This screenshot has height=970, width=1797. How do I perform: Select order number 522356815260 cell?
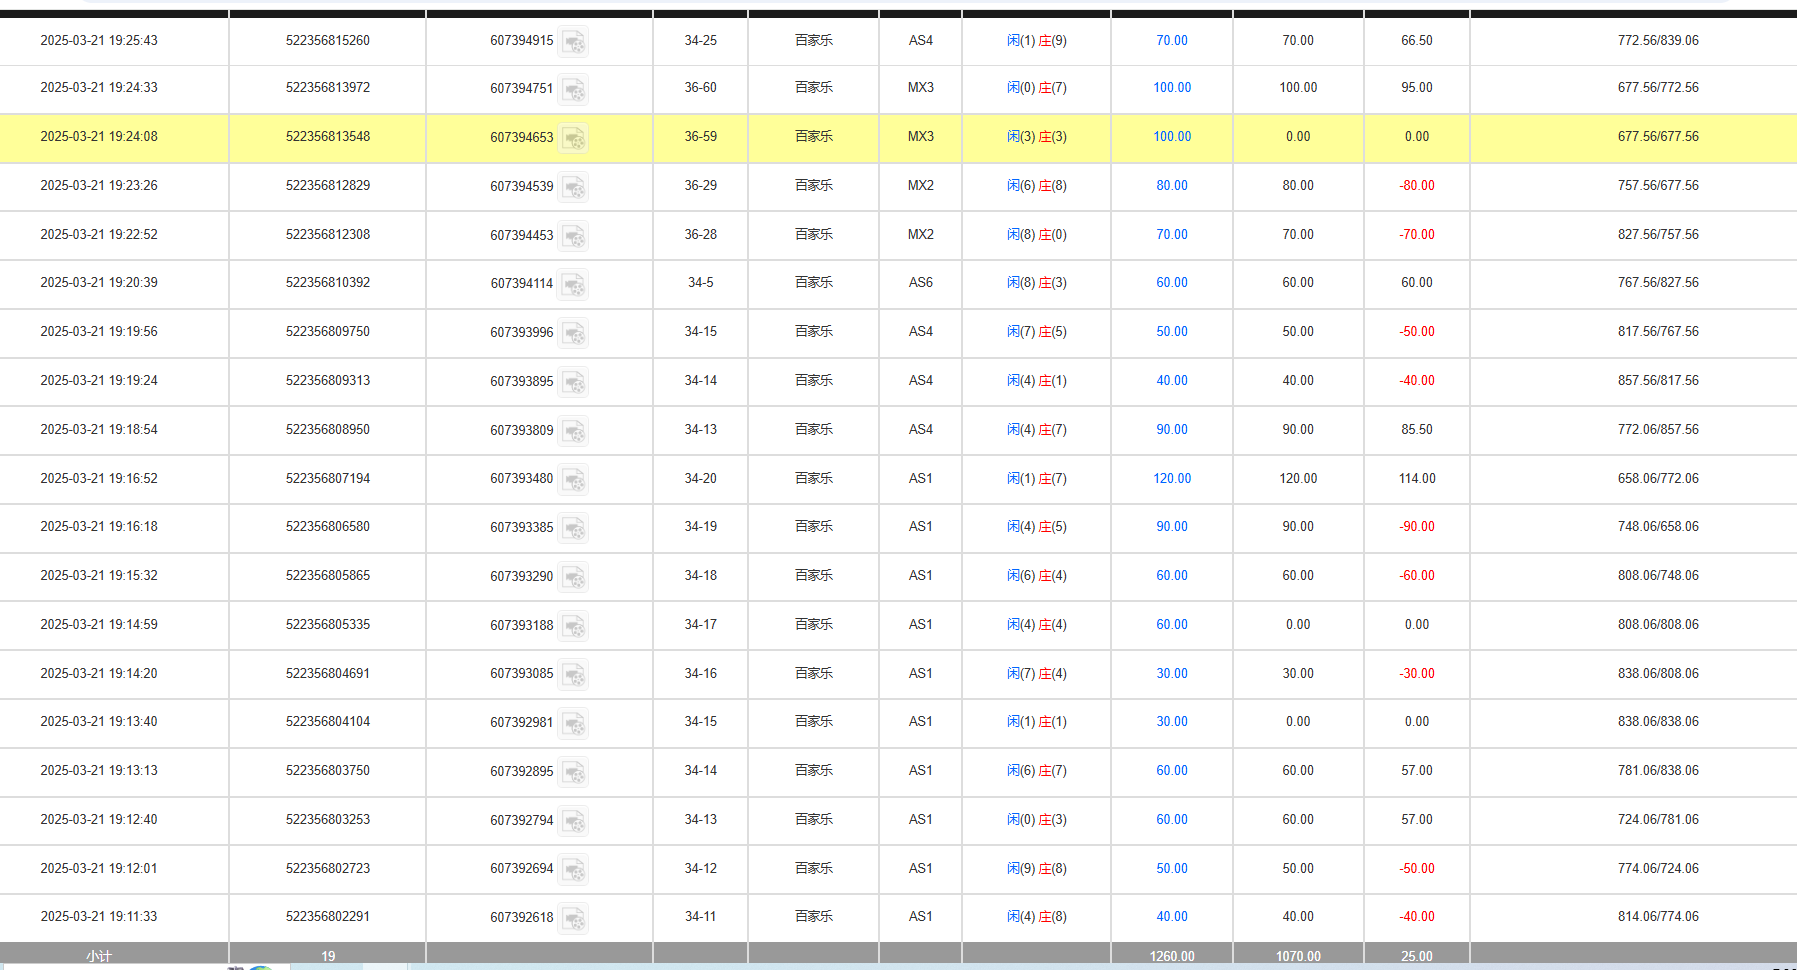click(328, 41)
